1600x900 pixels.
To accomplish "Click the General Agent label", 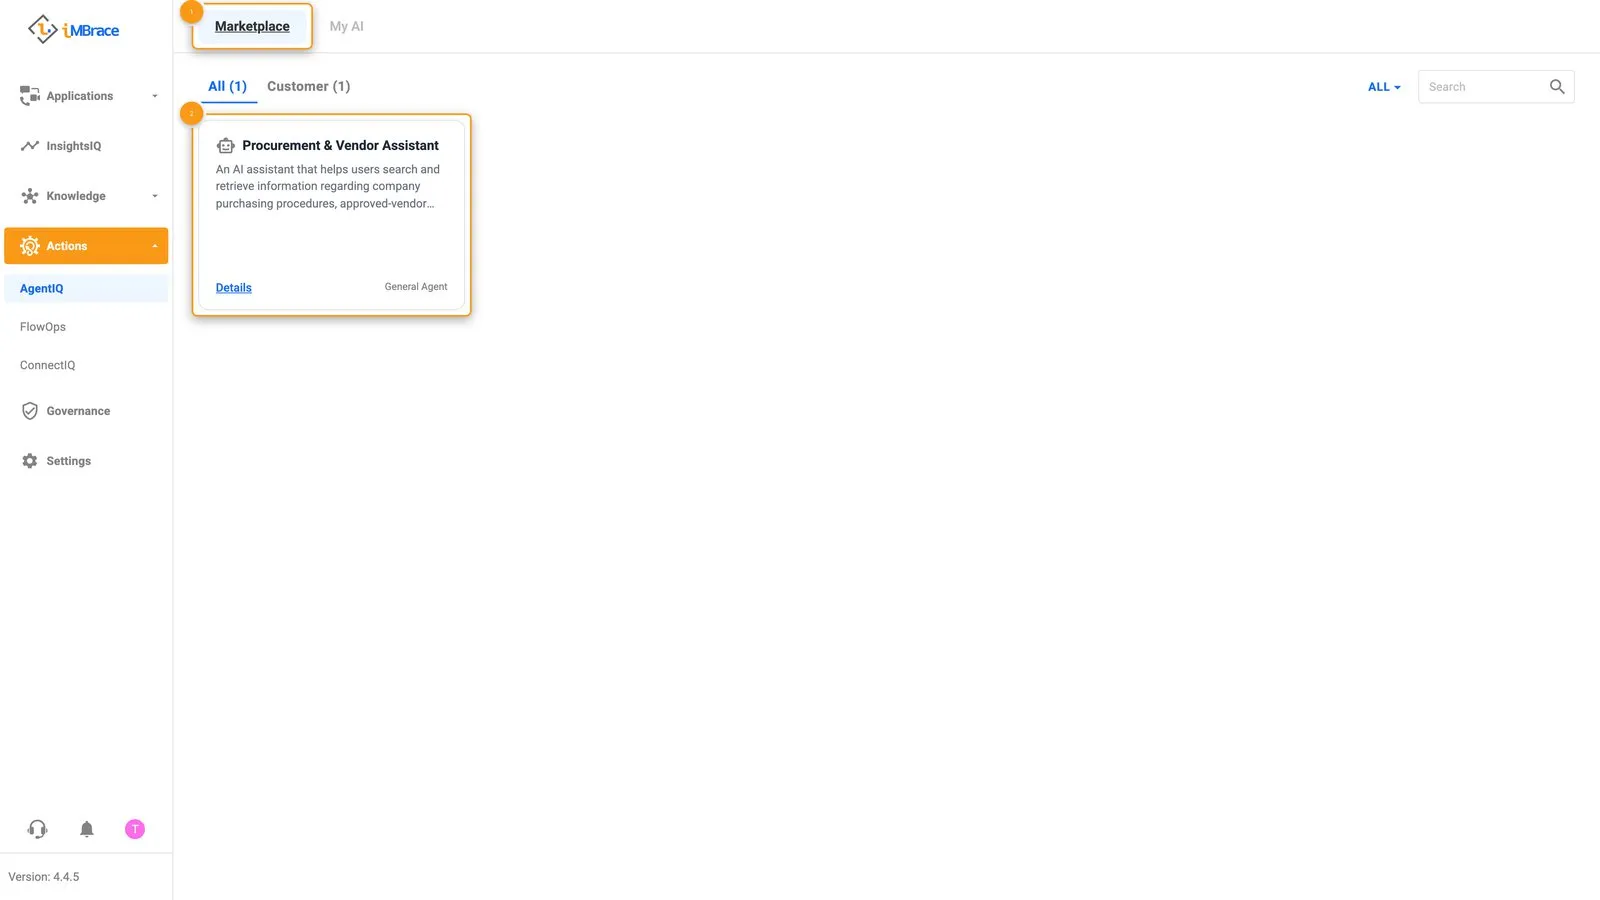I will pos(416,287).
